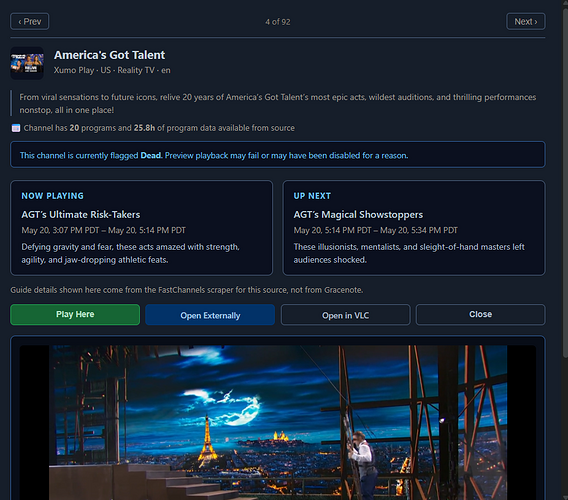The image size is (568, 500).
Task: Select 'AGT's Magical Showstoppers' program title
Action: pyautogui.click(x=358, y=214)
